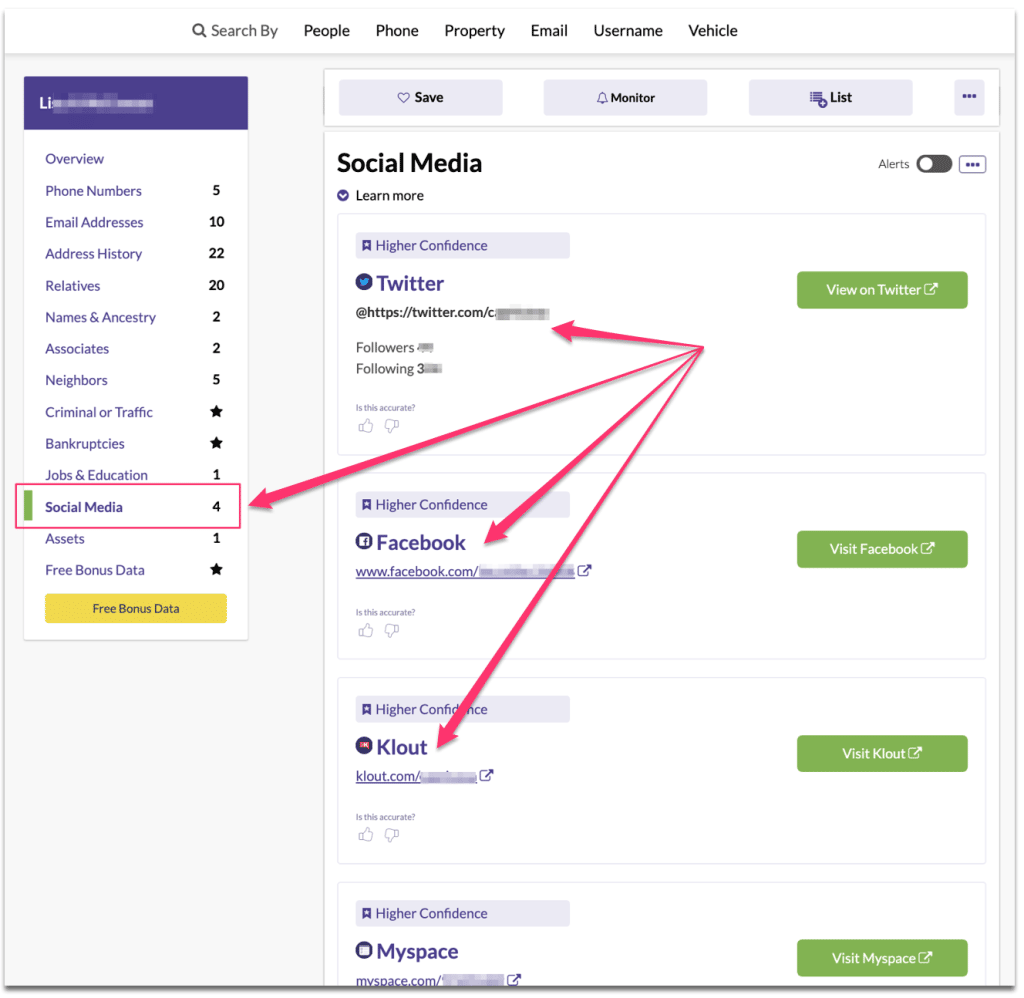Click the Klout logo icon
This screenshot has height=998, width=1024.
(x=364, y=745)
